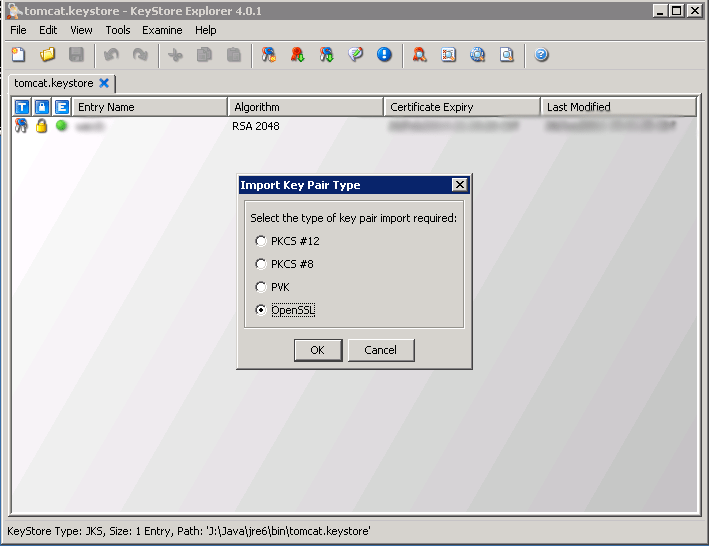Click the Paste clipboard icon
709x546 pixels.
click(x=233, y=55)
